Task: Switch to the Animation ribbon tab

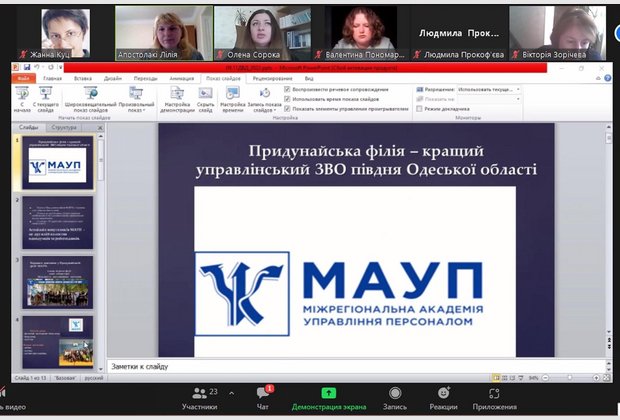Action: 182,77
